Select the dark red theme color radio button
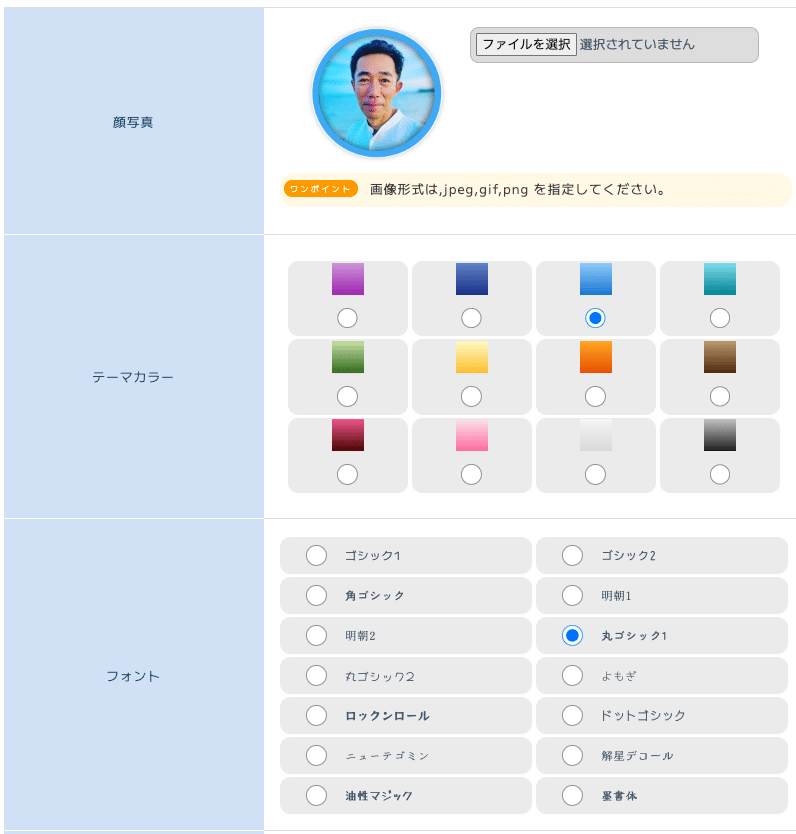The image size is (796, 834). pyautogui.click(x=347, y=474)
